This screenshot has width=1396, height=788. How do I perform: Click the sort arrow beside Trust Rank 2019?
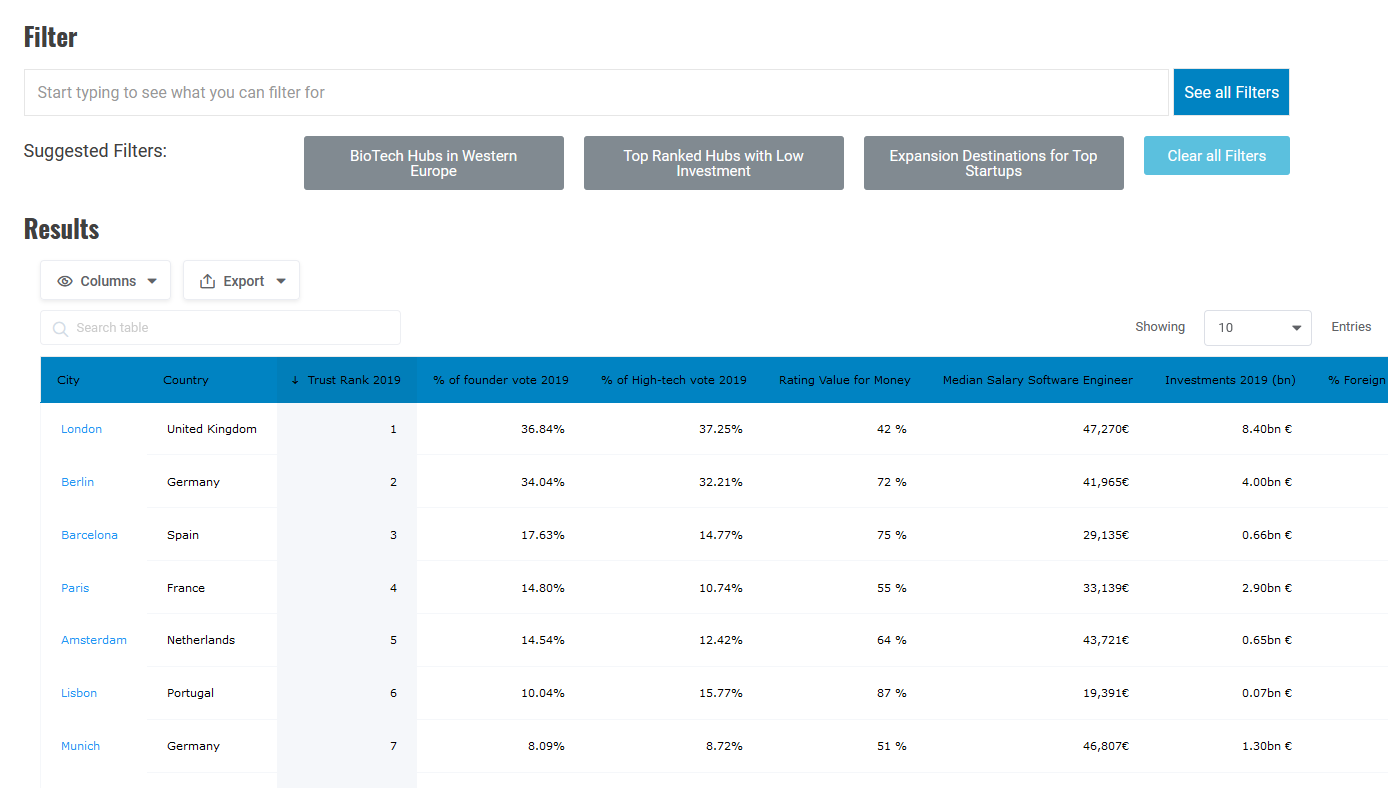[295, 380]
